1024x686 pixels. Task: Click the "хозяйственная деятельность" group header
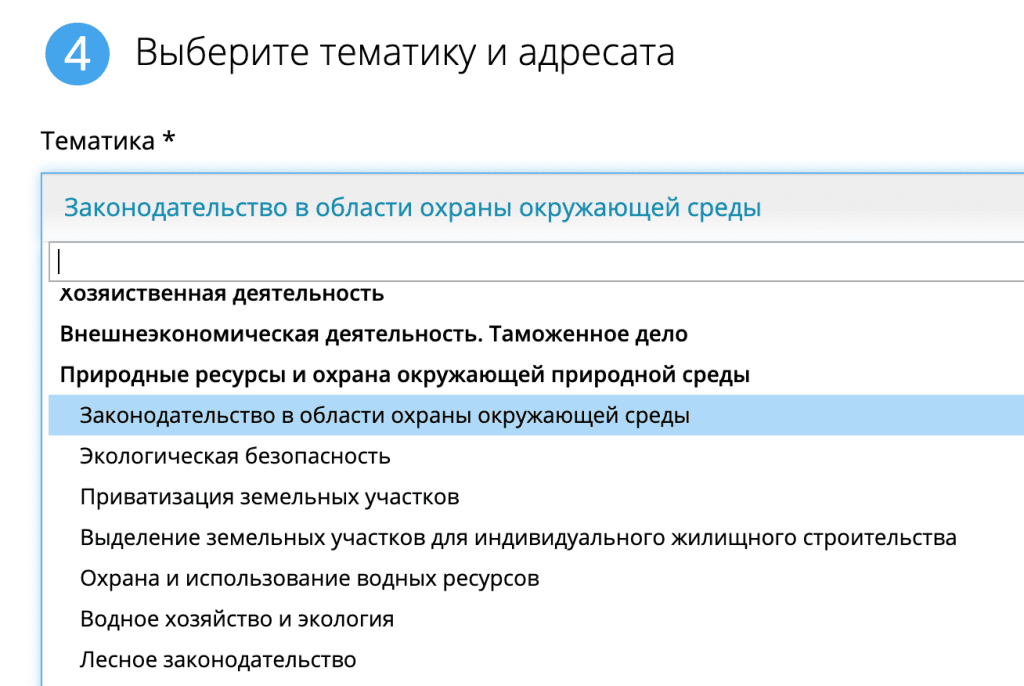(221, 294)
